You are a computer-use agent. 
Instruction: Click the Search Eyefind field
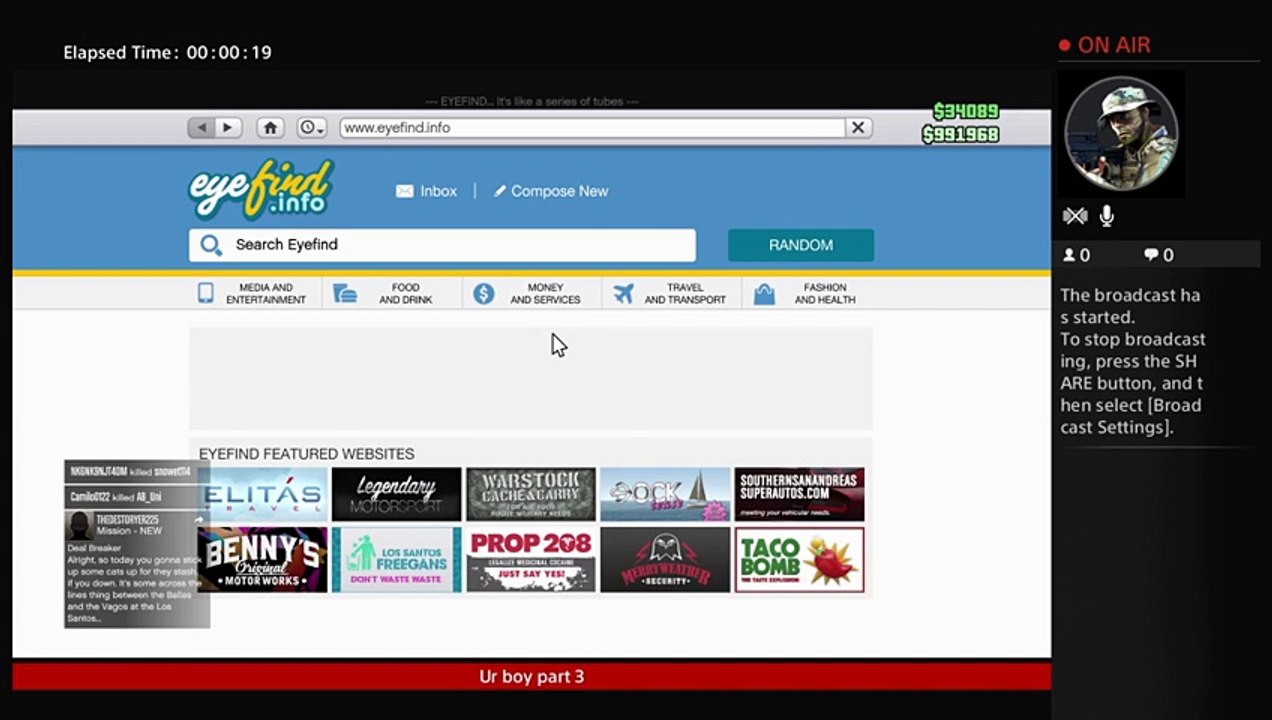[x=442, y=245]
